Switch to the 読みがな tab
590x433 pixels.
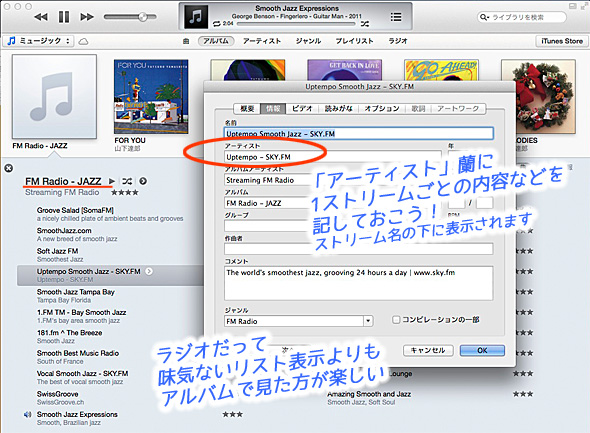click(x=338, y=109)
